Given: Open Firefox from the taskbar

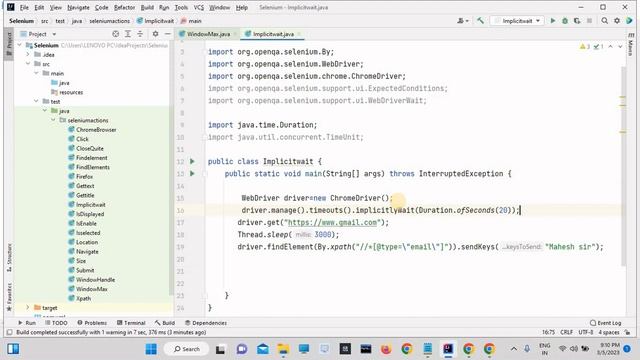Looking at the screenshot, I should (386, 349).
